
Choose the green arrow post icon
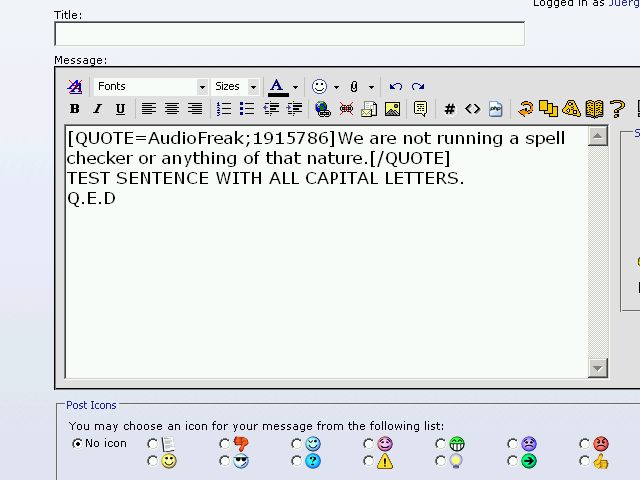(x=512, y=461)
